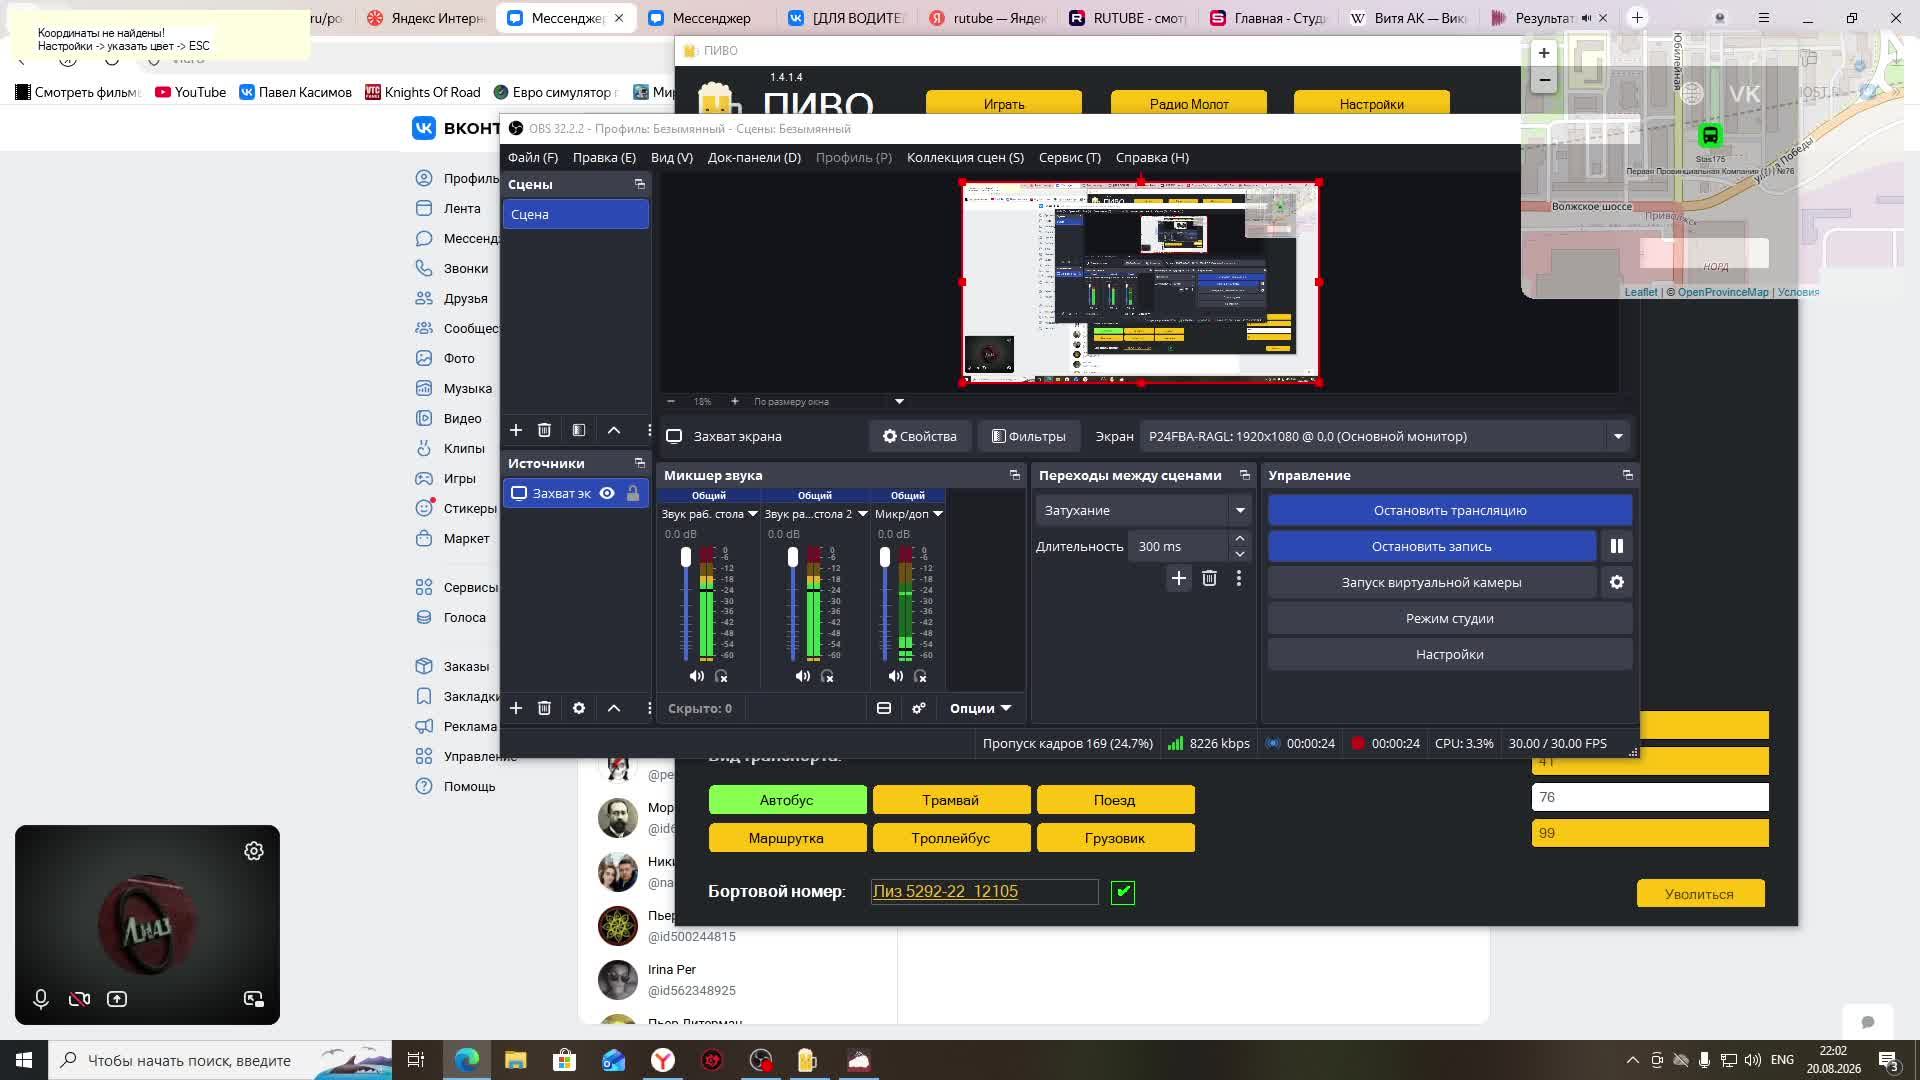Toggle monitoring for Звук раб. стола channel
Image resolution: width=1920 pixels, height=1080 pixels.
click(721, 676)
